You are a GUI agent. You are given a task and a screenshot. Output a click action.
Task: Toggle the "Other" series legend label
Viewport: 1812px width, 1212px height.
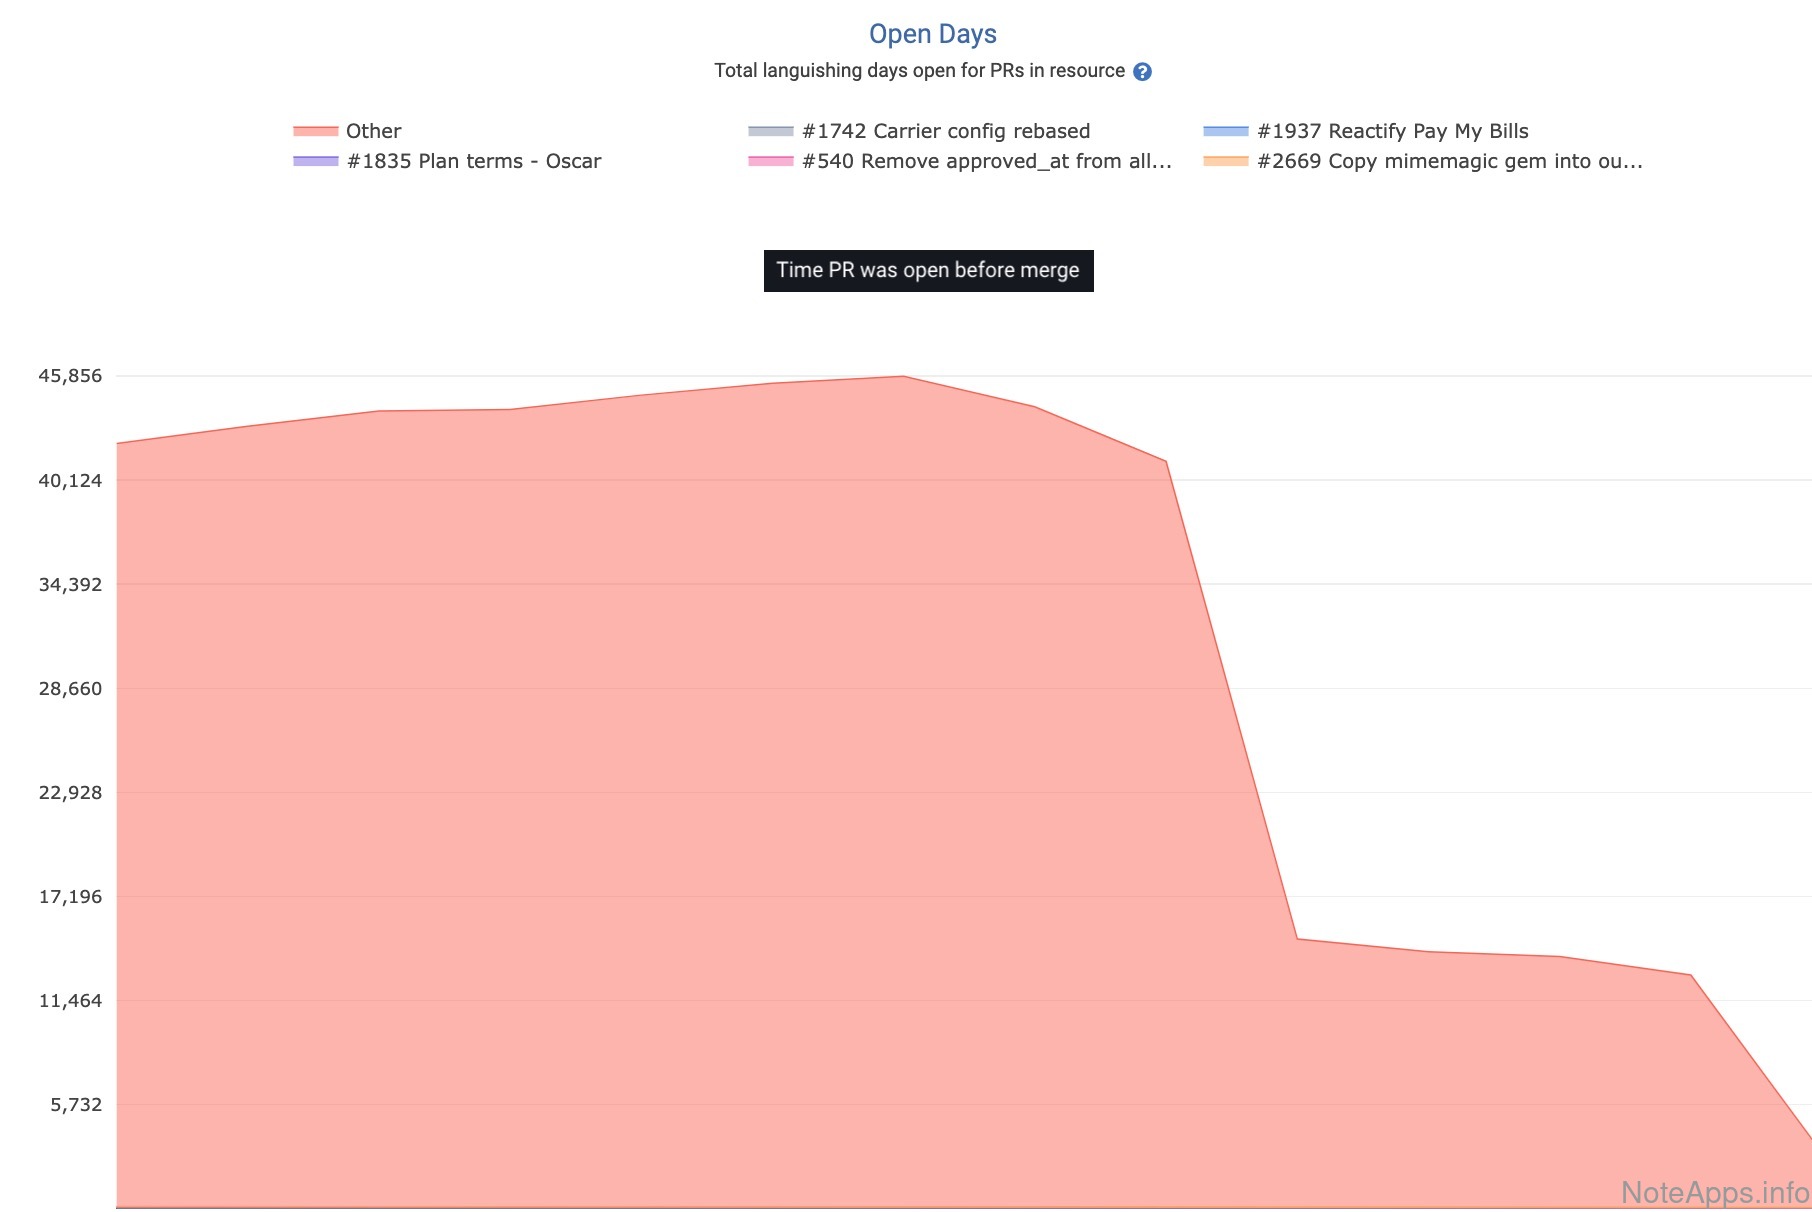click(x=373, y=131)
